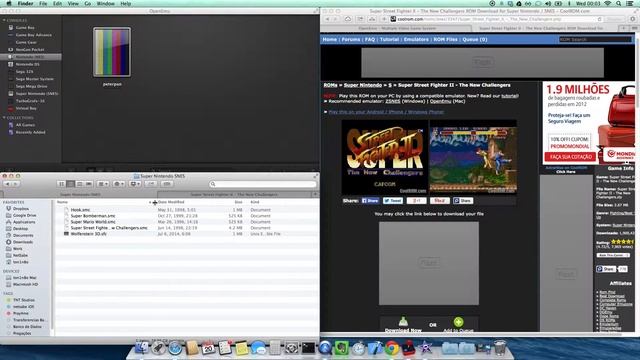Click the Finder forward button

click(x=16, y=184)
